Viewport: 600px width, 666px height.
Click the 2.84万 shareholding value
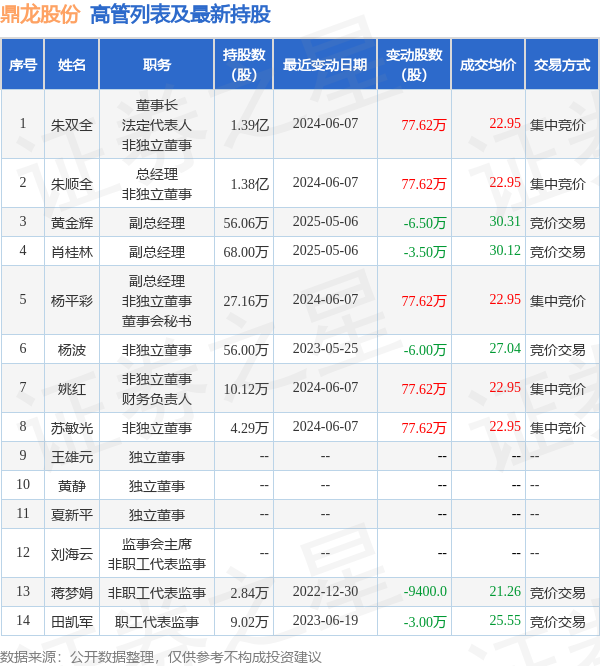[x=249, y=593]
